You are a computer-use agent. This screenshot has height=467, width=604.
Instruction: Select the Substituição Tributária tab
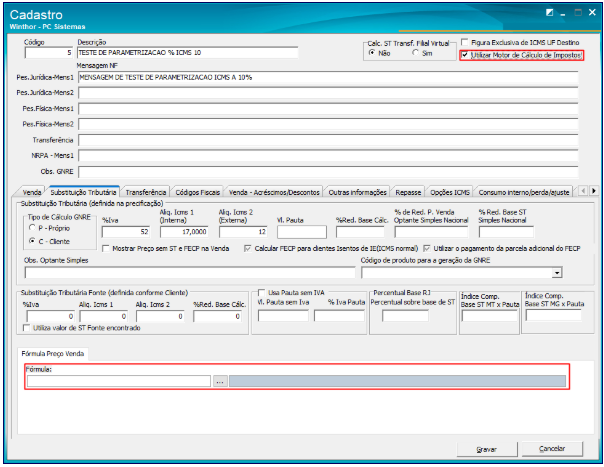click(83, 192)
